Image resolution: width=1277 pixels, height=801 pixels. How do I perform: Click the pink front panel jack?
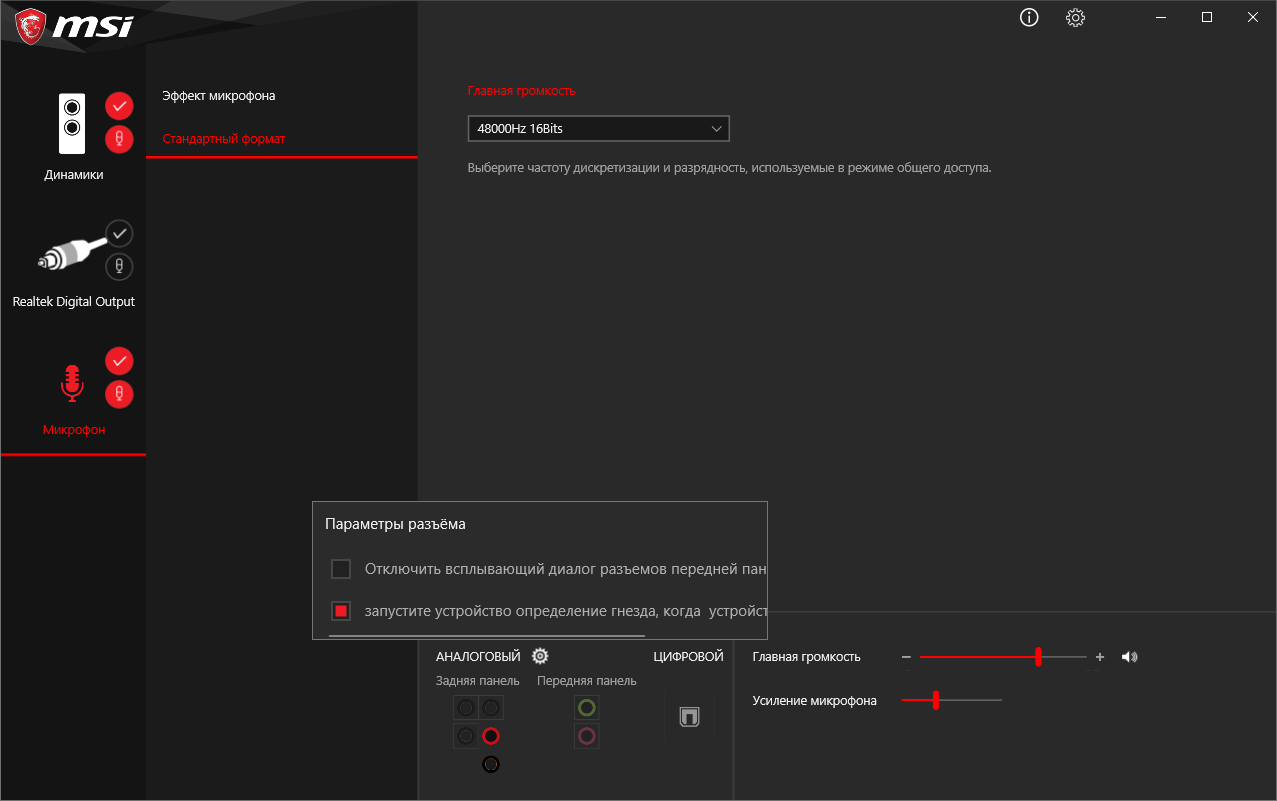click(587, 737)
